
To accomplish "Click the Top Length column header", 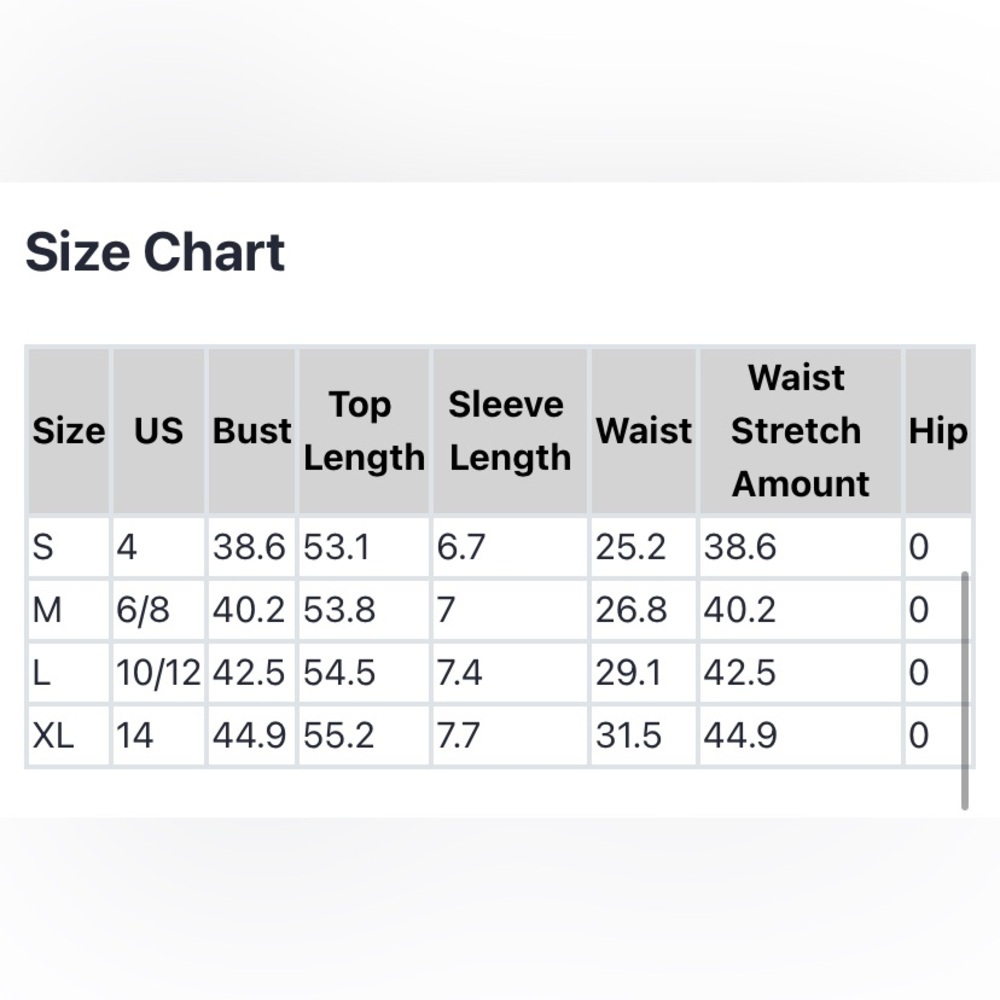I will coord(364,431).
